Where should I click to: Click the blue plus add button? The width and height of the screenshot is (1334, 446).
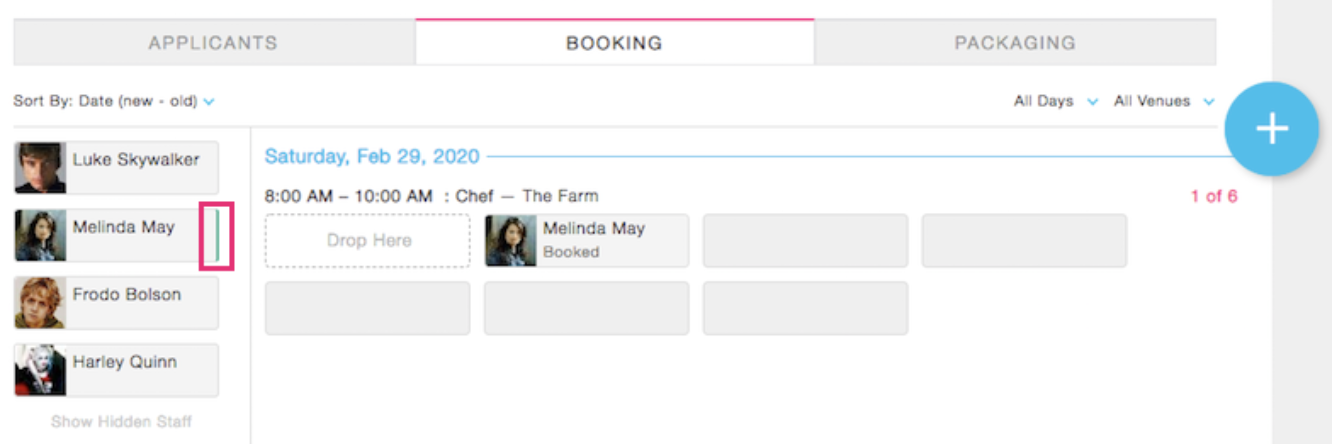[1271, 130]
